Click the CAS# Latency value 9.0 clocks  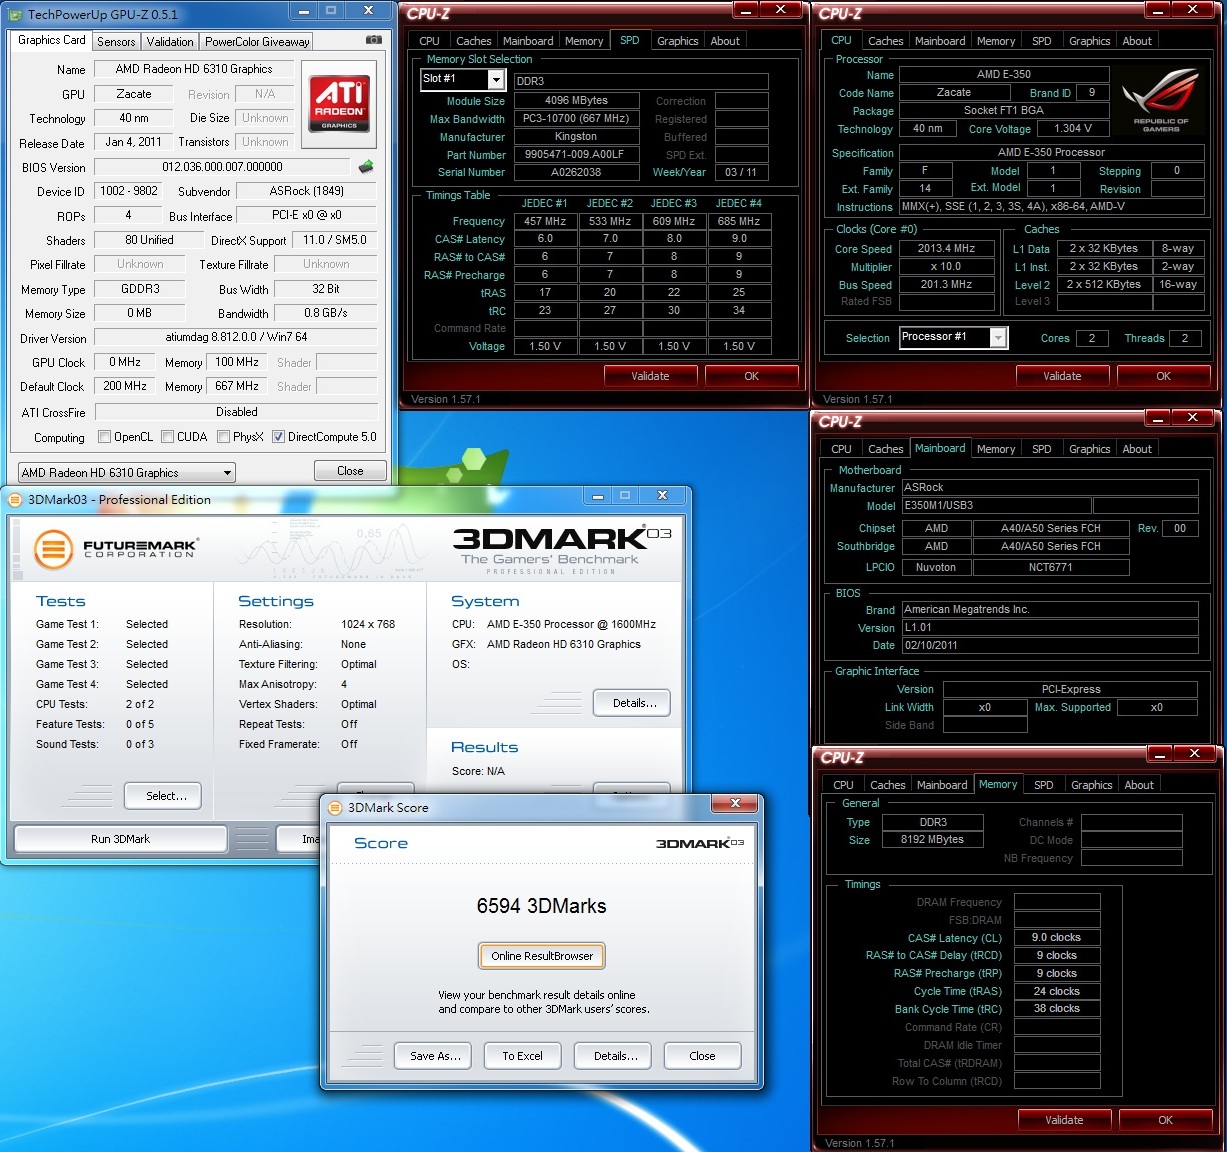tap(1057, 937)
